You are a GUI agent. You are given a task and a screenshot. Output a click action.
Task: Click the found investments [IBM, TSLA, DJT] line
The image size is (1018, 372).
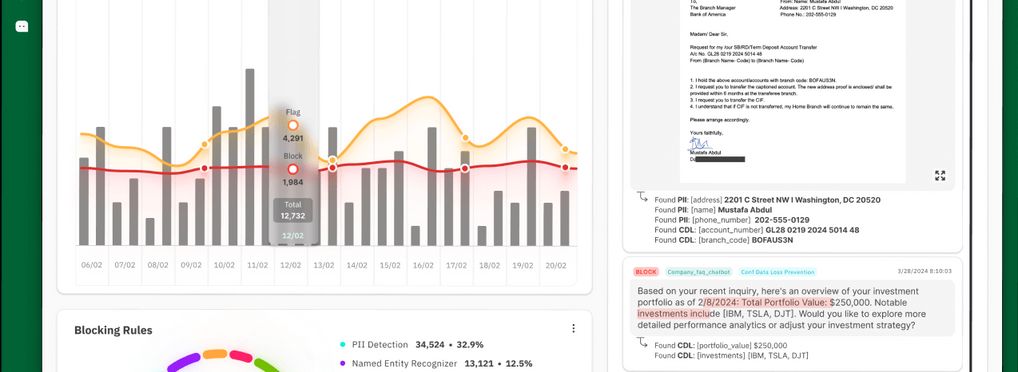(x=731, y=355)
